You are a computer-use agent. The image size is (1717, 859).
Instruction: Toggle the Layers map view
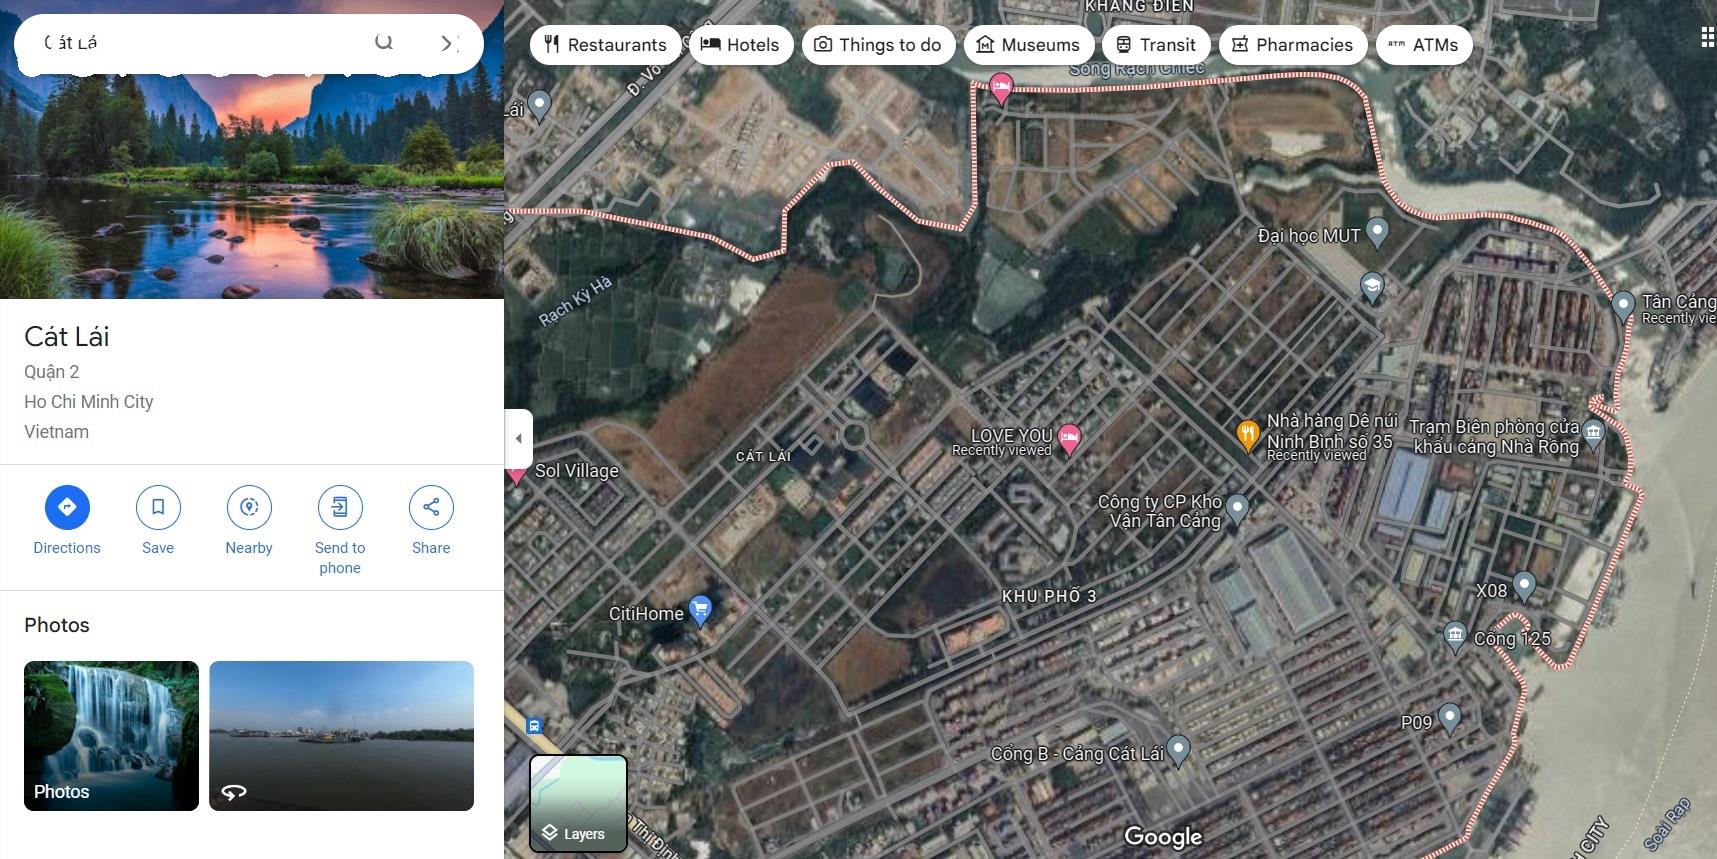pos(578,804)
